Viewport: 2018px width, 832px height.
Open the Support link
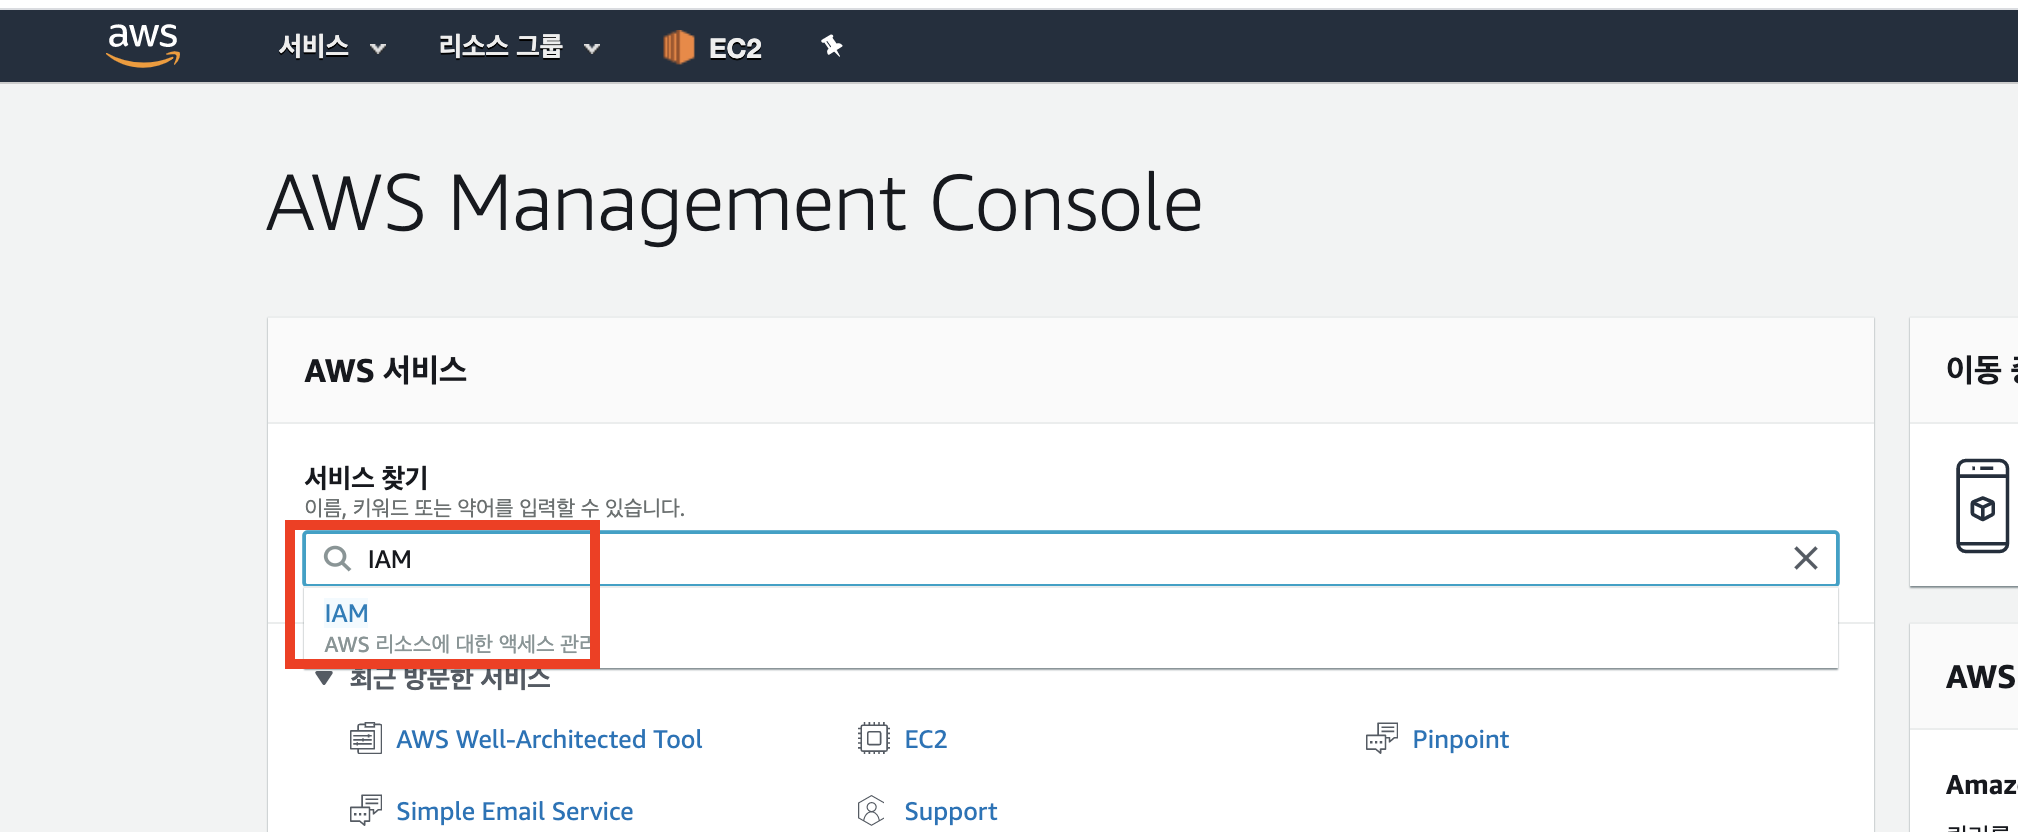tap(950, 811)
